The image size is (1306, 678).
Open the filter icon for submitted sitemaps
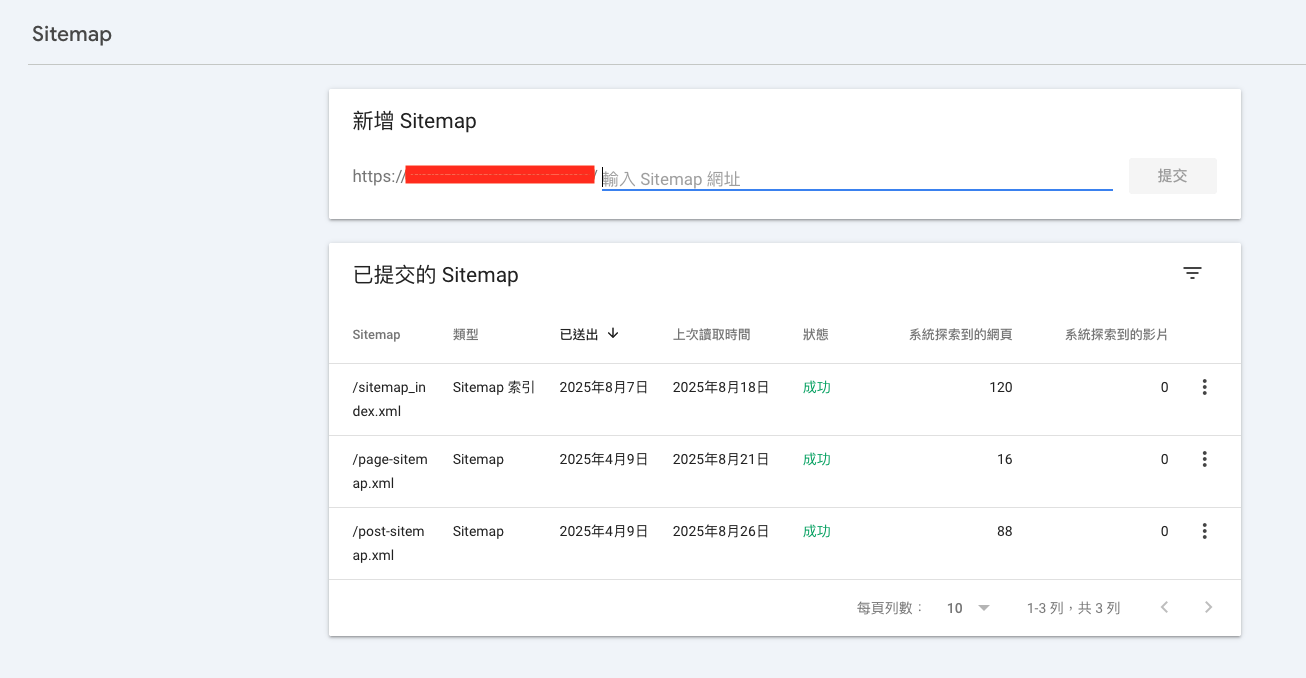(x=1192, y=273)
